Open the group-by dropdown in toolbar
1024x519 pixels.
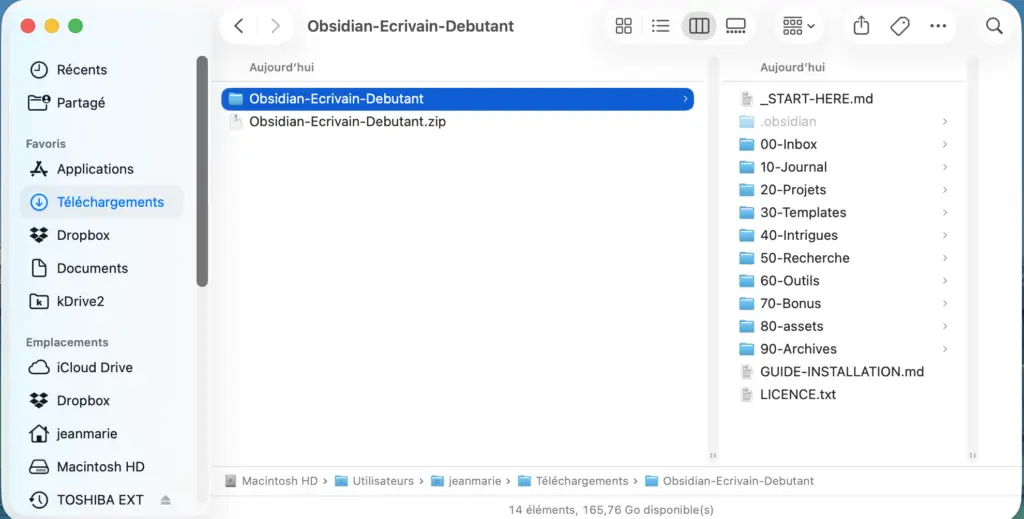coord(798,26)
